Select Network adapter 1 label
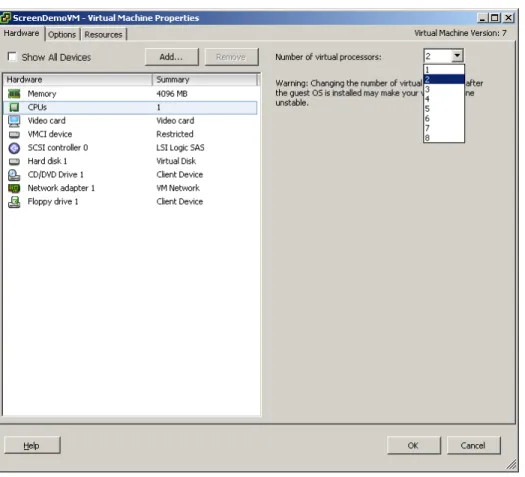 point(61,188)
